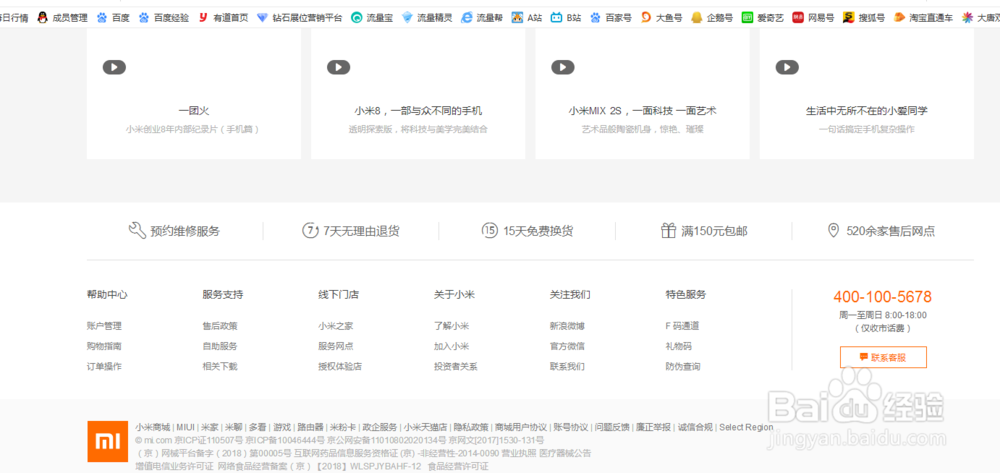Open the 自助服务 link

220,346
